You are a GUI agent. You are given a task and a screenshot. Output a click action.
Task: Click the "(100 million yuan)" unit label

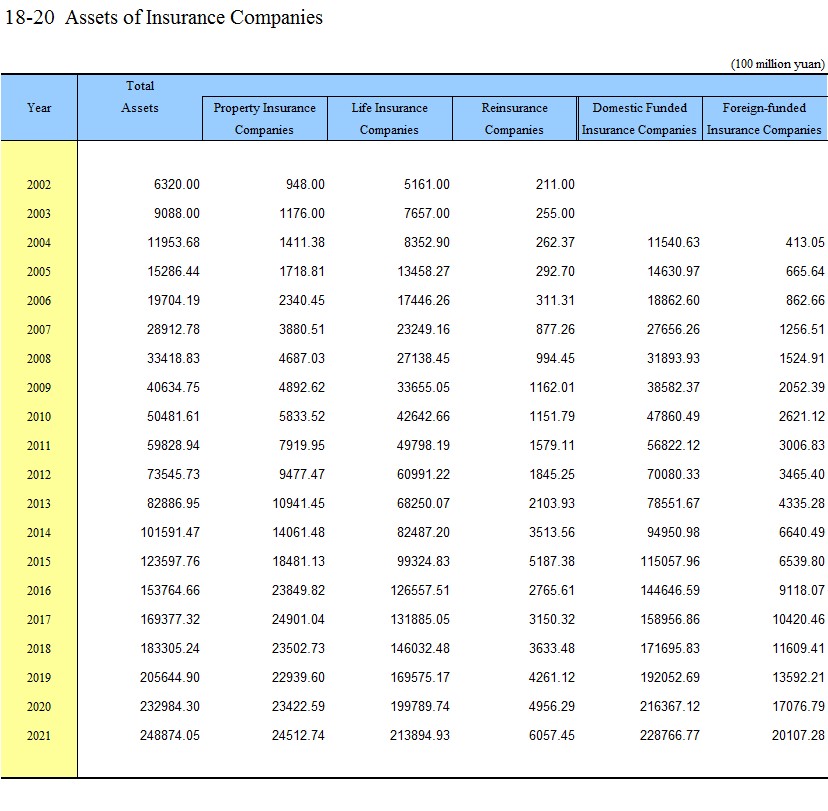(777, 64)
